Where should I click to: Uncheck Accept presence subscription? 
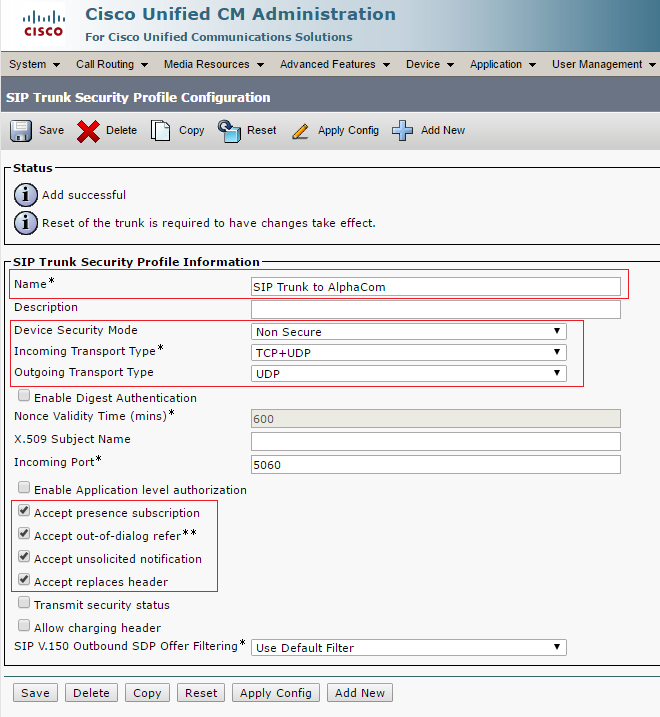24,510
